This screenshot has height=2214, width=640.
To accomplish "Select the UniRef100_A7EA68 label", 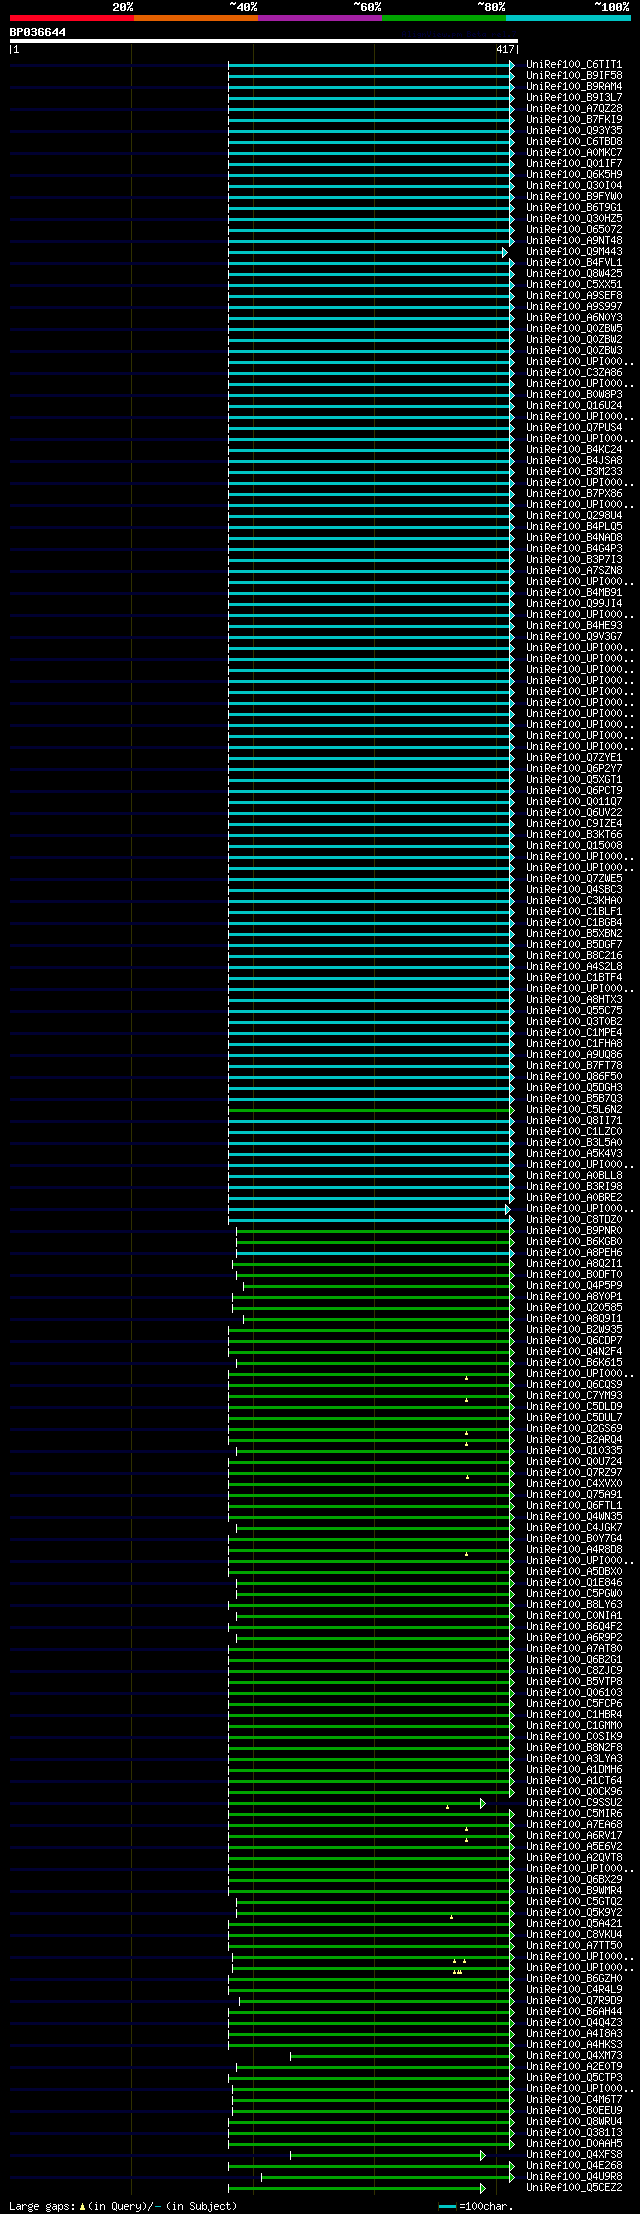I will 574,1824.
